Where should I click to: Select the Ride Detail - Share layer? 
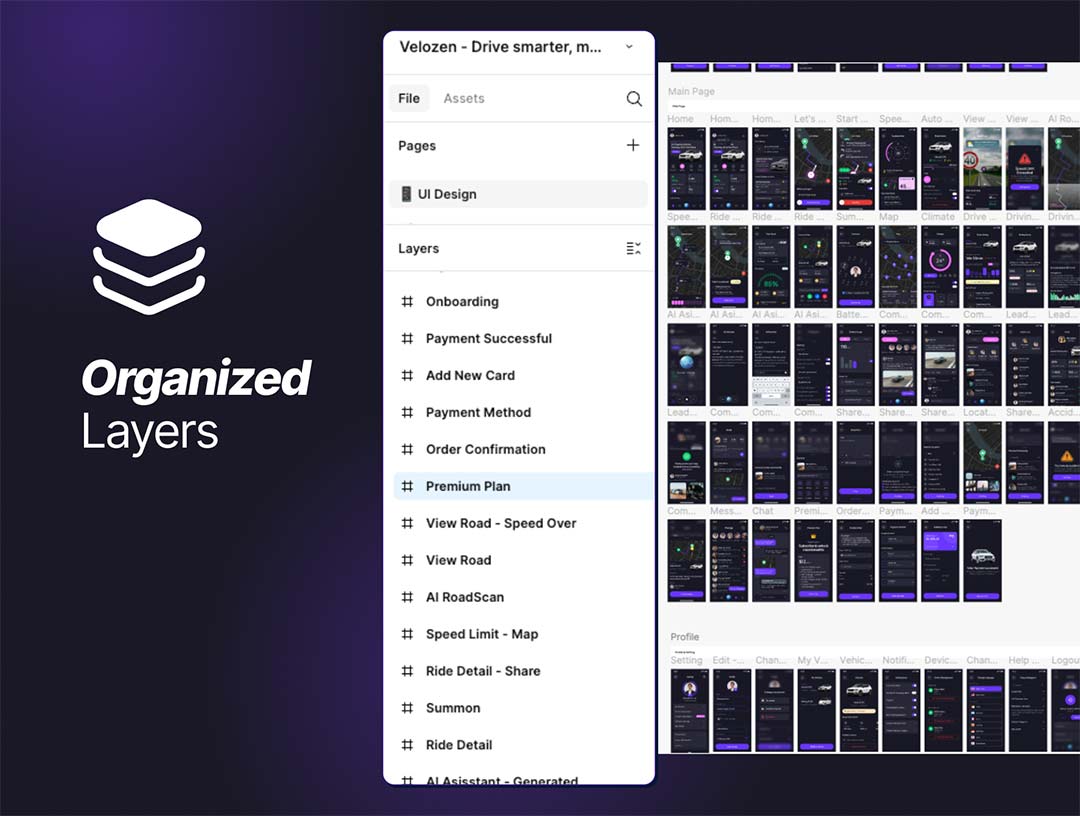click(483, 671)
